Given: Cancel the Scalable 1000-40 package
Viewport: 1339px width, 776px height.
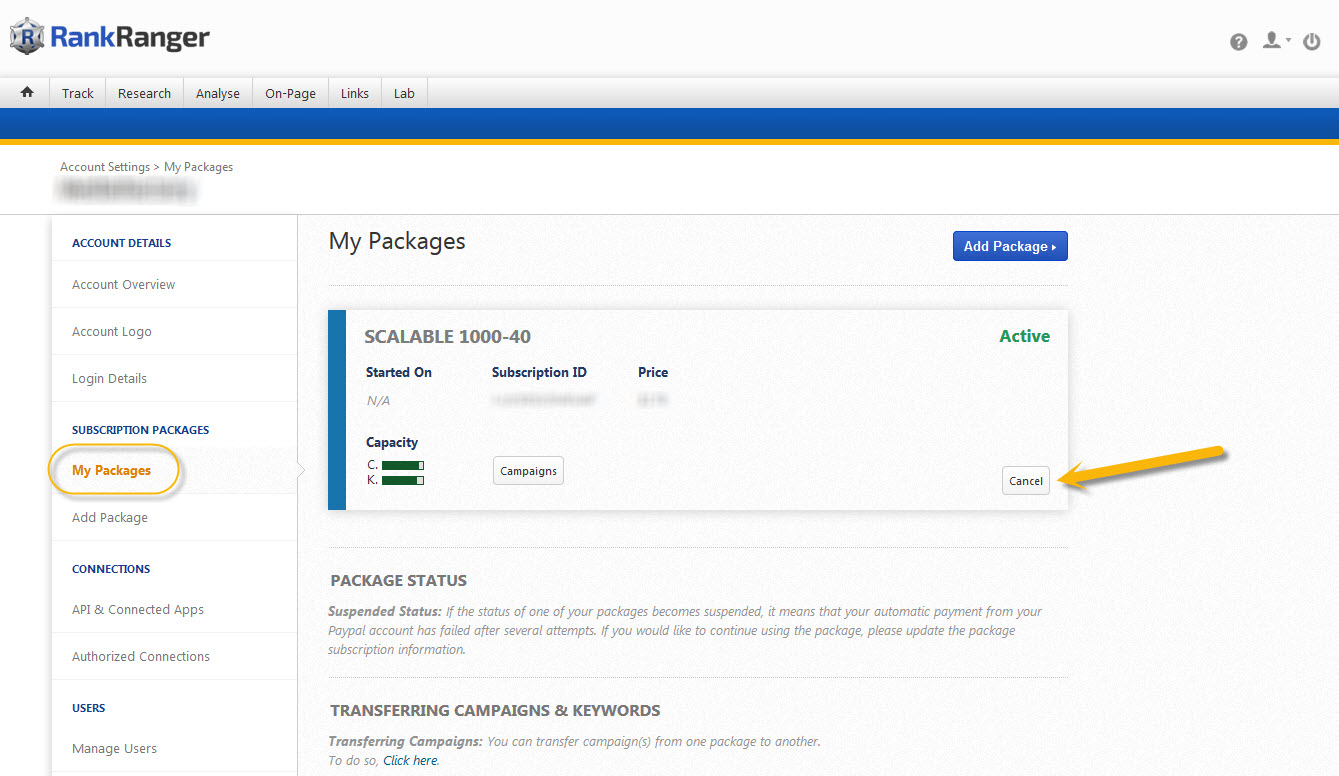Looking at the screenshot, I should [1025, 481].
